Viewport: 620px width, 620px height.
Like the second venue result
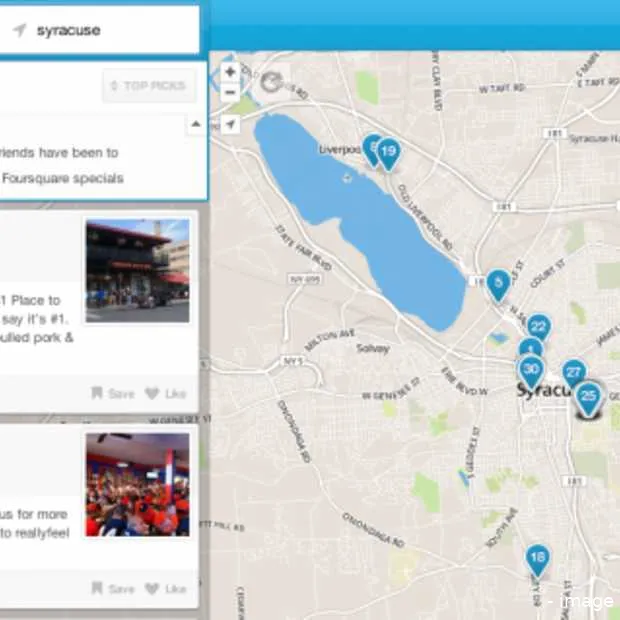click(166, 588)
